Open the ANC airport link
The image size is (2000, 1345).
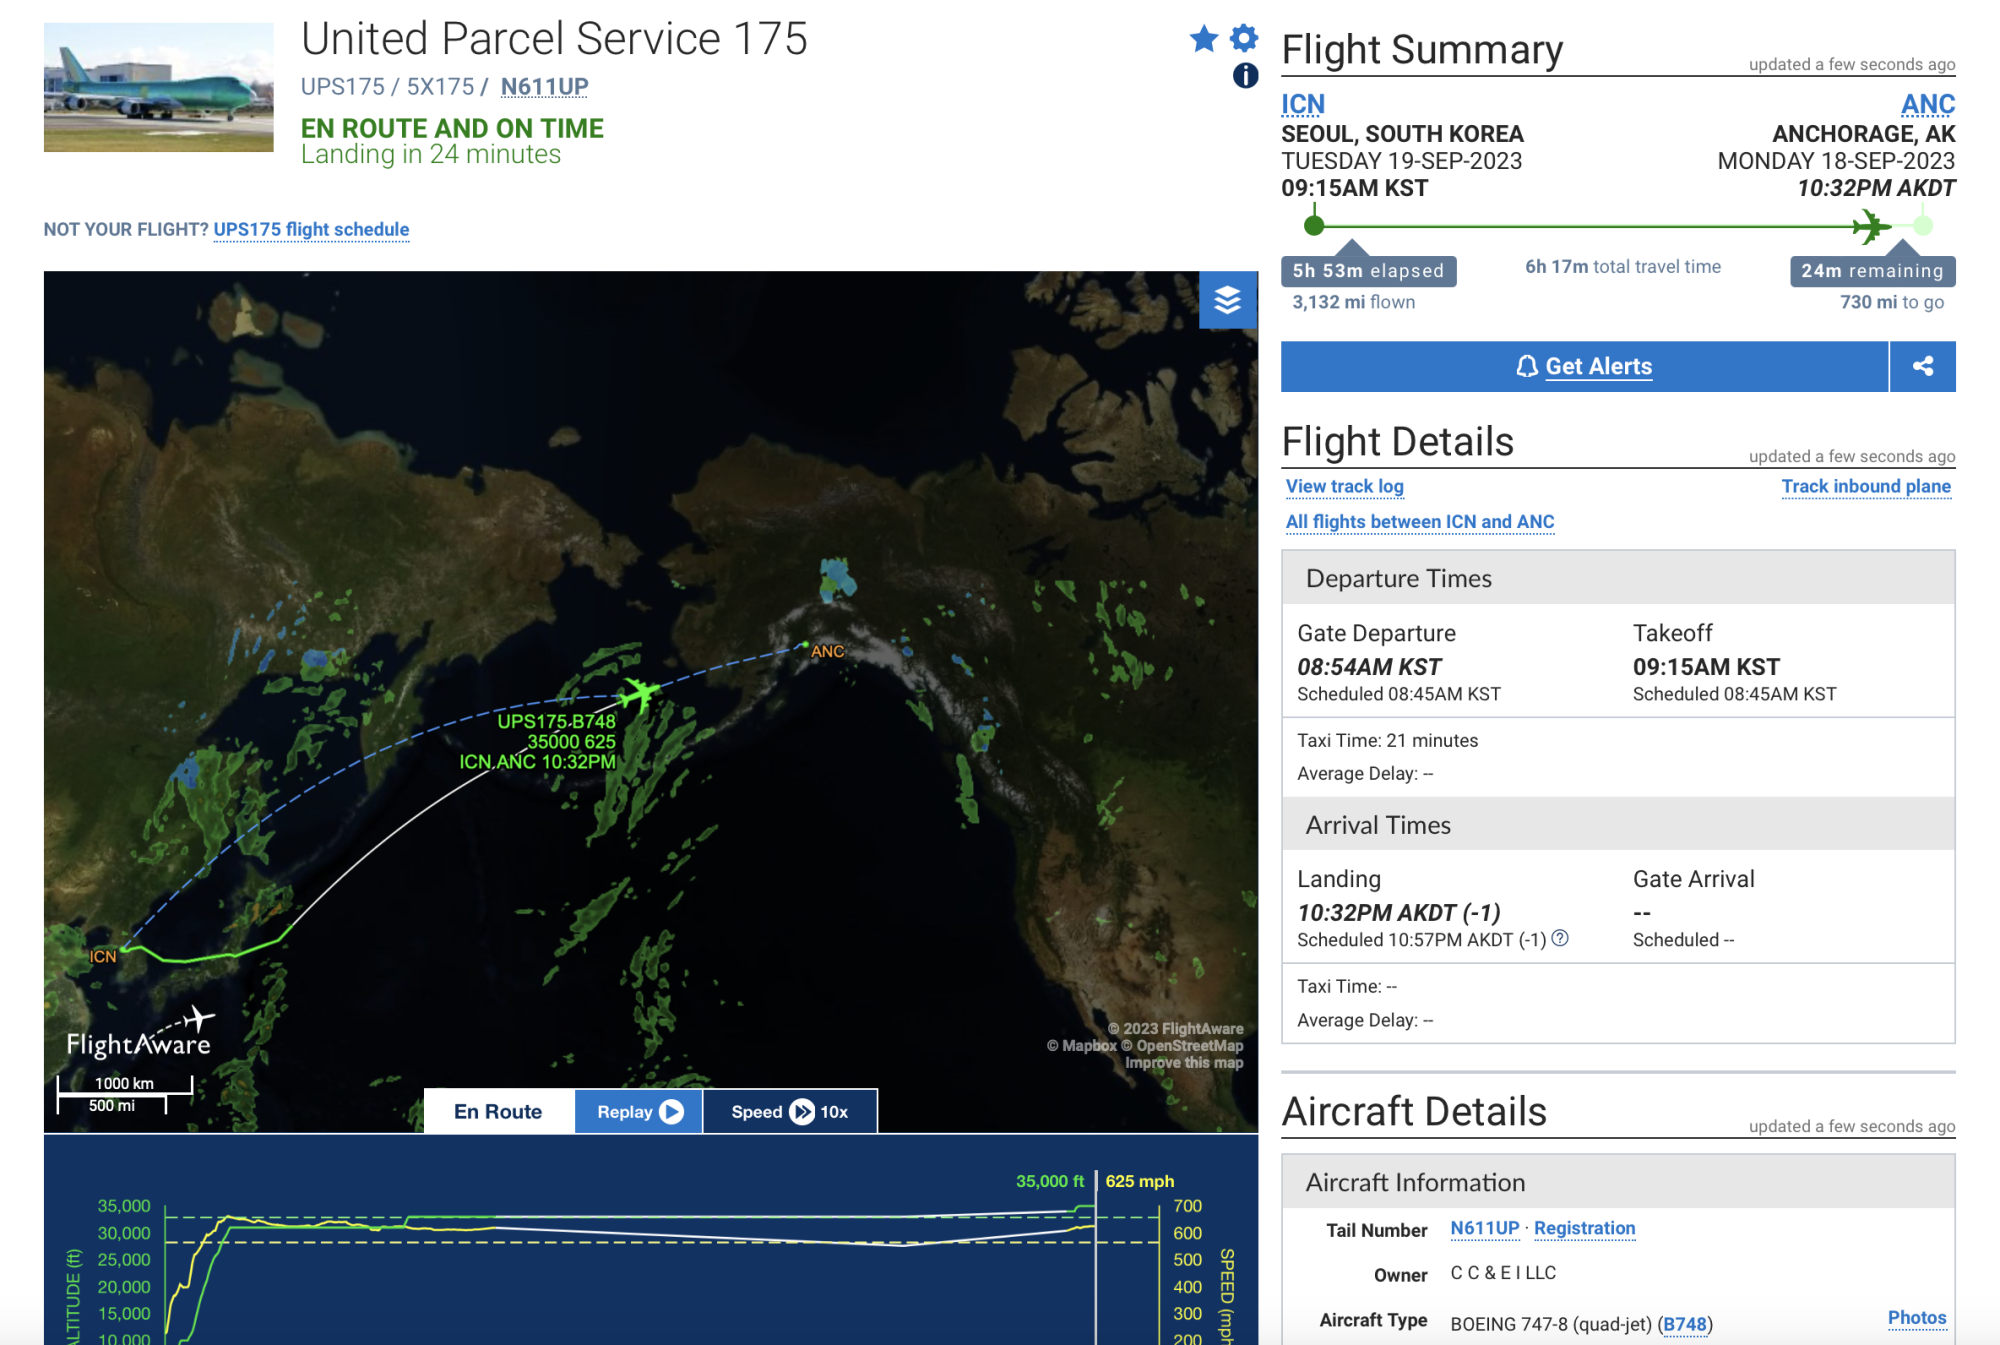[x=1928, y=104]
